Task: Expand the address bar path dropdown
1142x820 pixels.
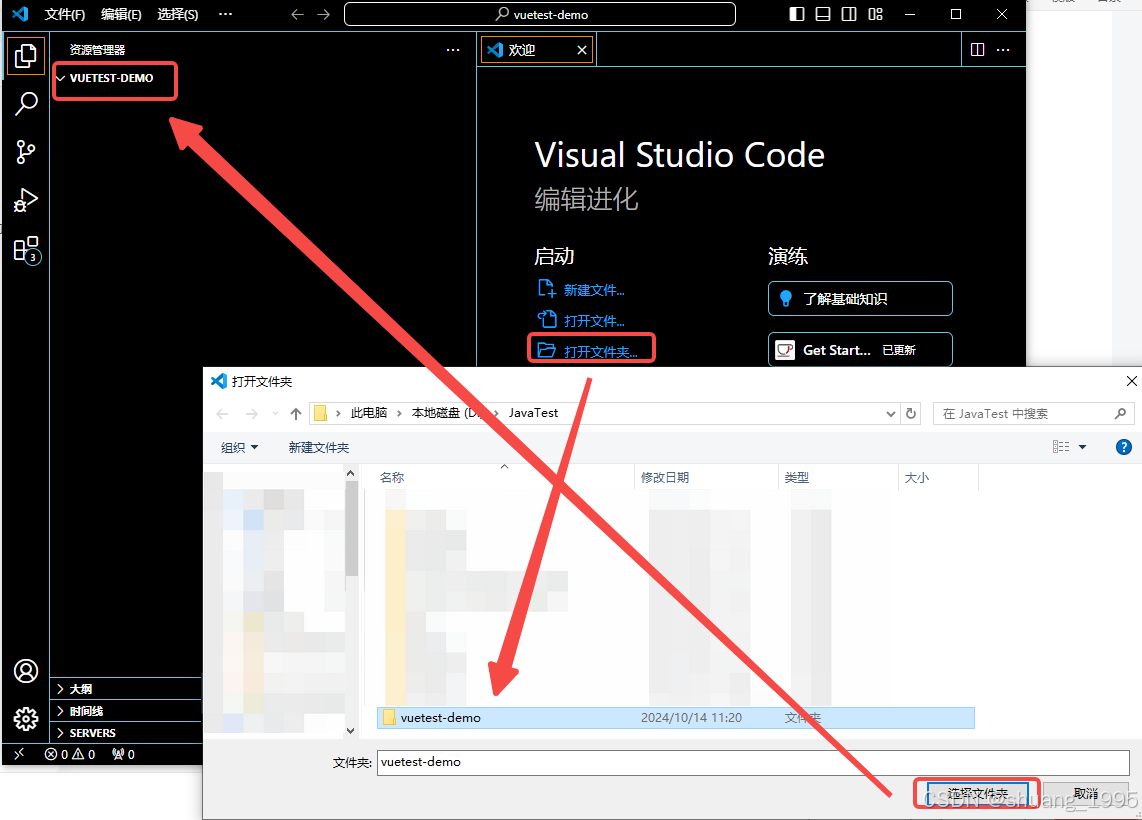Action: pyautogui.click(x=891, y=414)
